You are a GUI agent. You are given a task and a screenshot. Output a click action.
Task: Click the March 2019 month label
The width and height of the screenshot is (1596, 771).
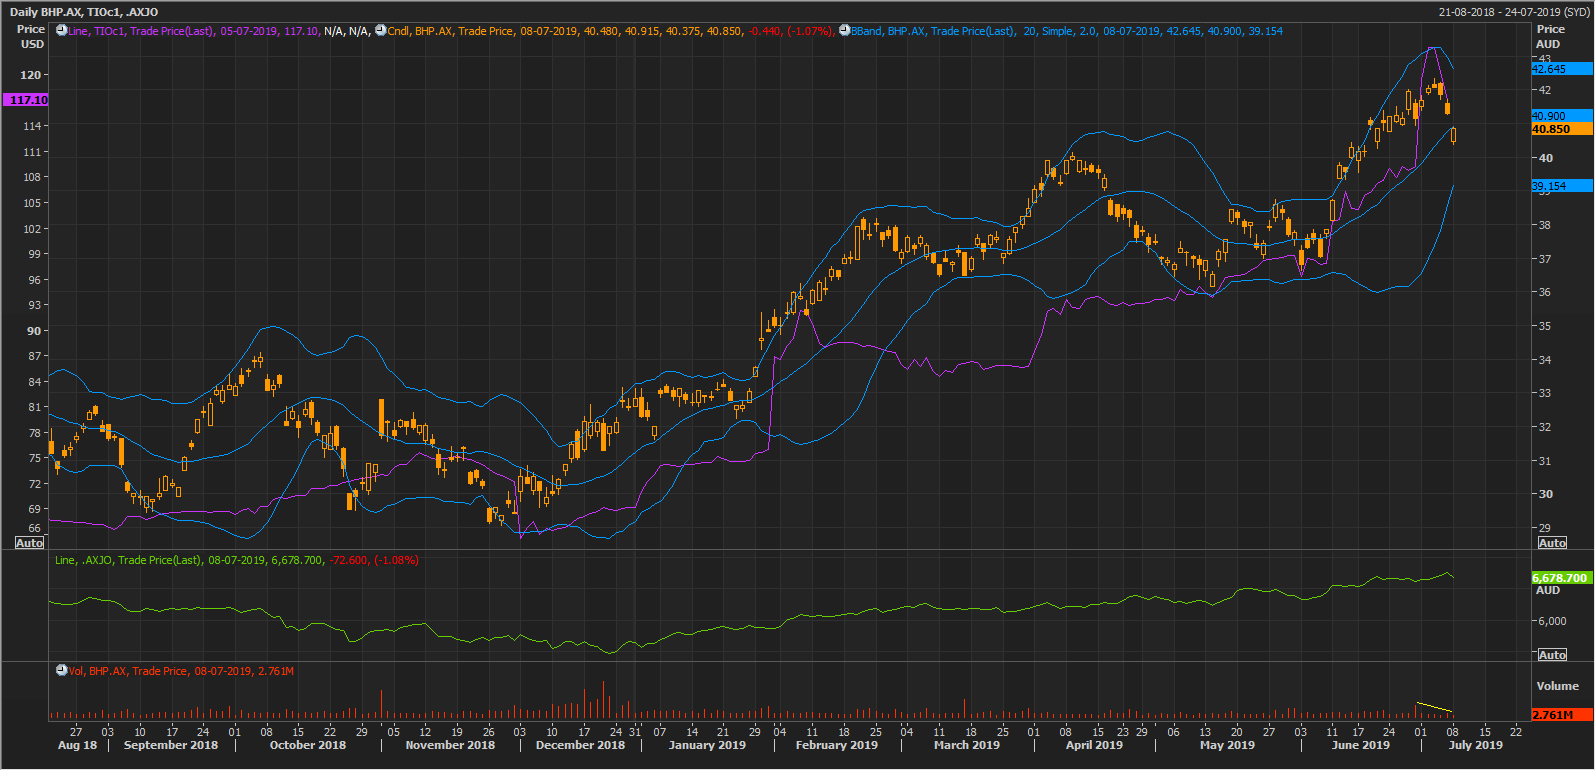[x=967, y=745]
